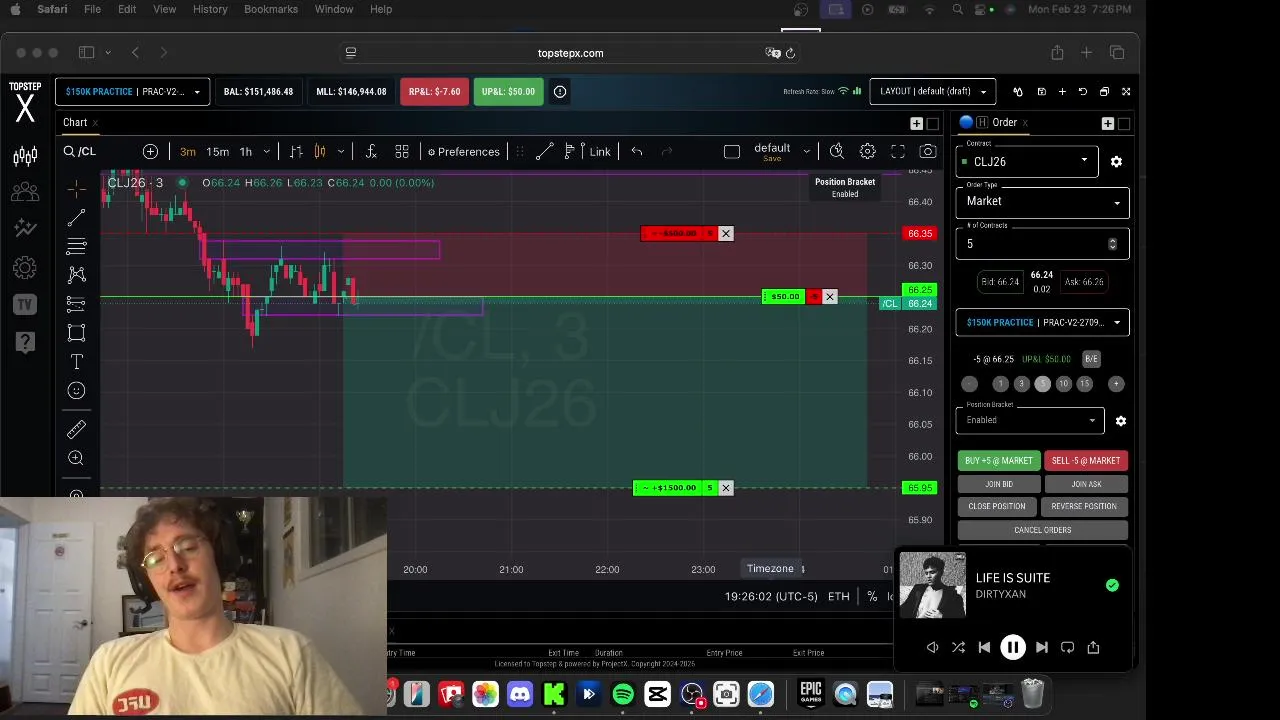This screenshot has width=1280, height=720.
Task: Select the crosshair cursor tool
Action: pos(76,189)
